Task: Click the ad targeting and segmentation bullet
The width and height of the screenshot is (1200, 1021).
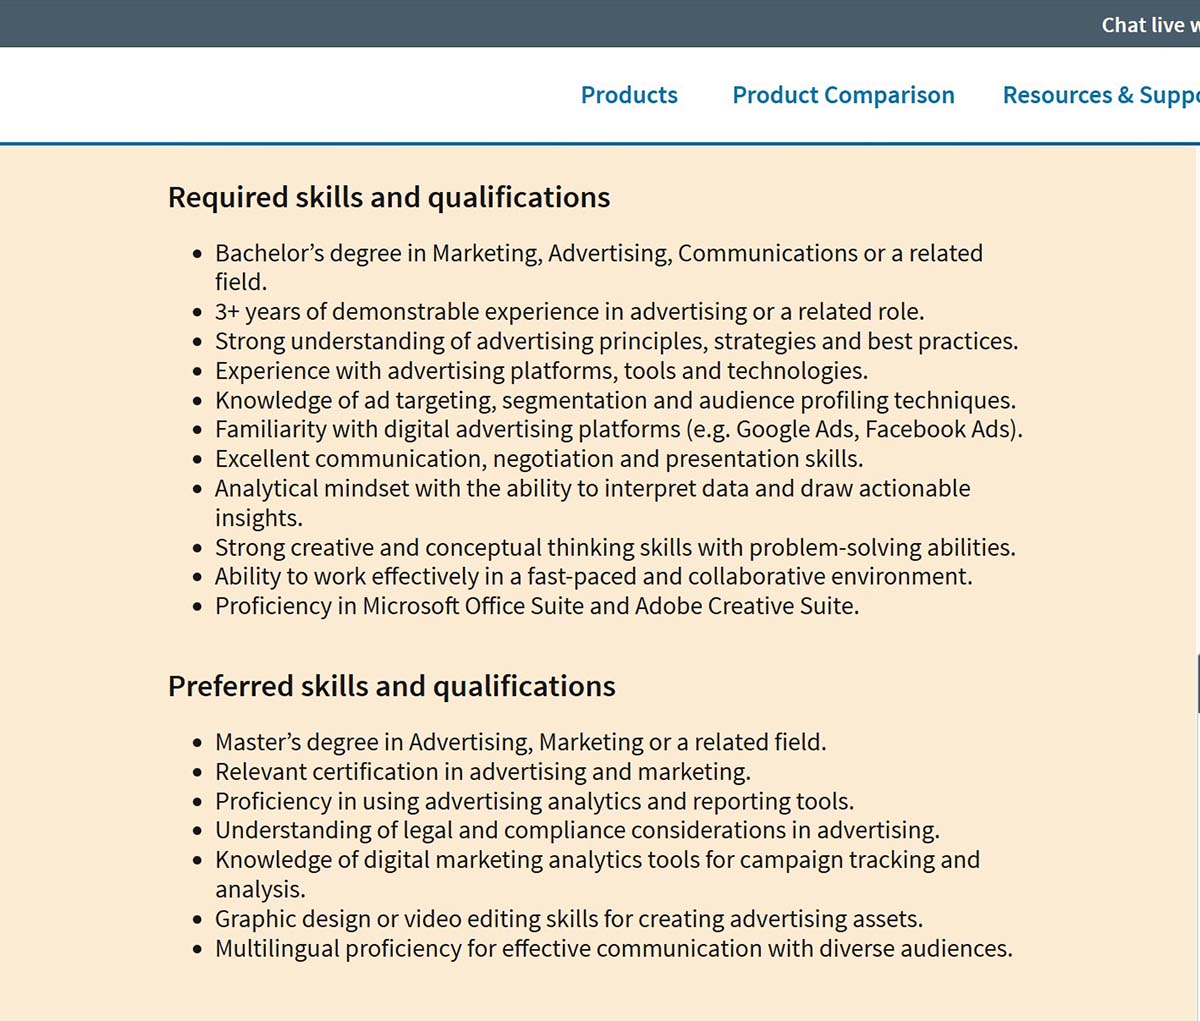Action: click(615, 401)
